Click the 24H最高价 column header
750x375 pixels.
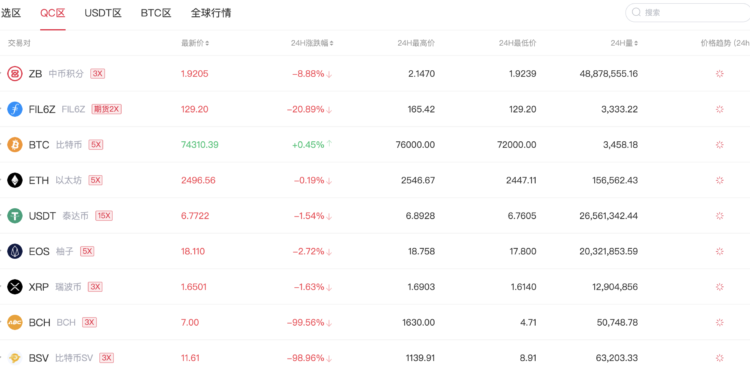point(416,43)
